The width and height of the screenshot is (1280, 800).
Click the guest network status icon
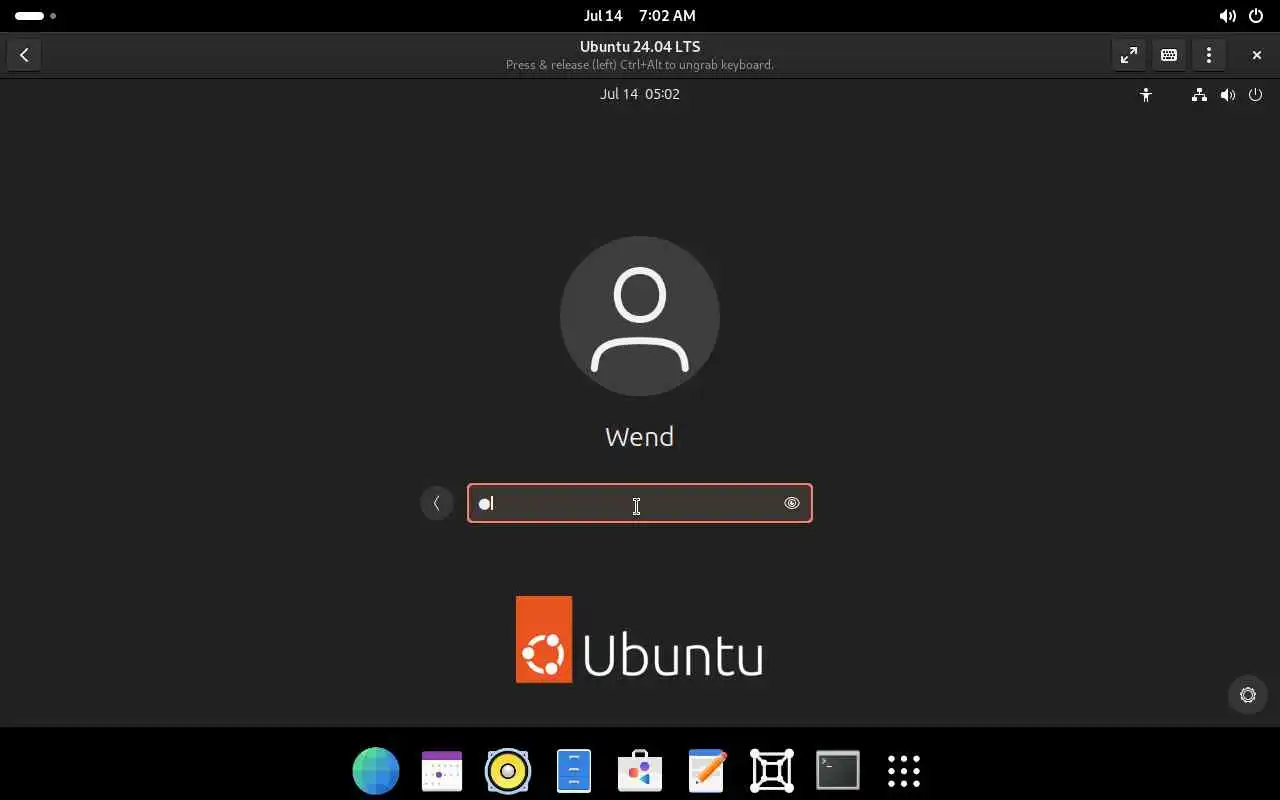pyautogui.click(x=1199, y=95)
